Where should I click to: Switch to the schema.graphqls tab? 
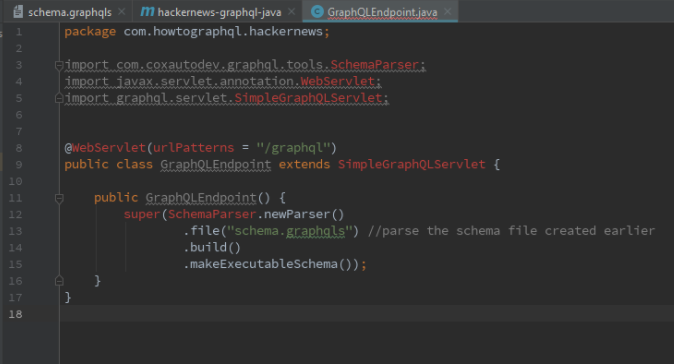pyautogui.click(x=70, y=12)
